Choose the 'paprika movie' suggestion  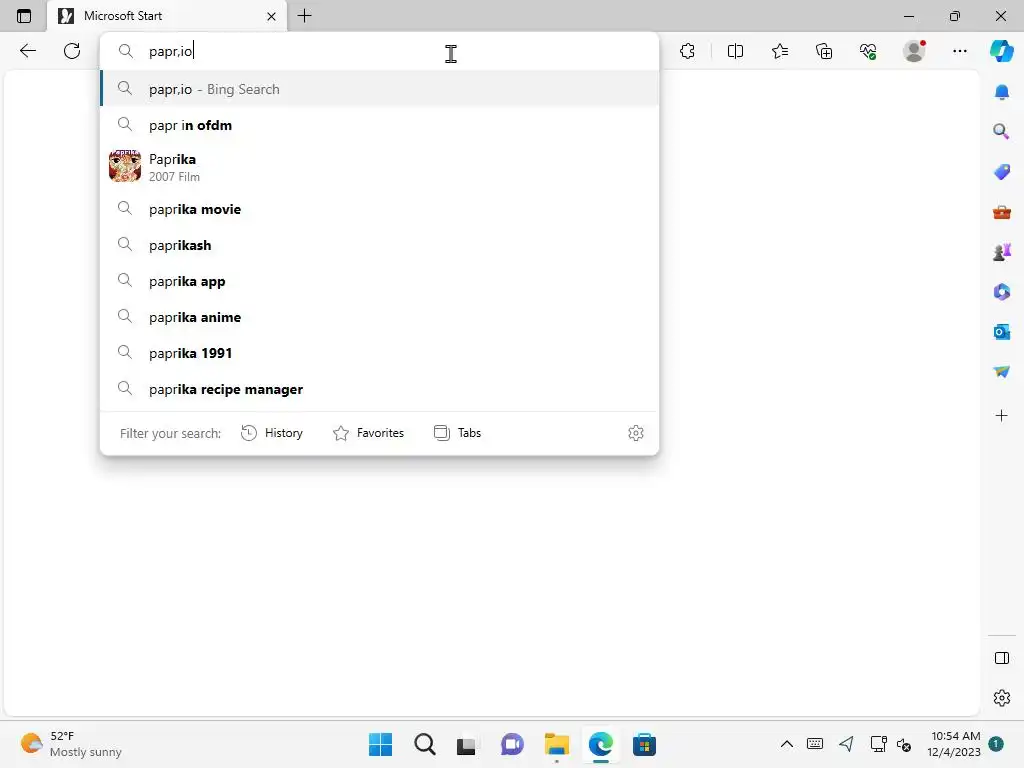(x=379, y=209)
